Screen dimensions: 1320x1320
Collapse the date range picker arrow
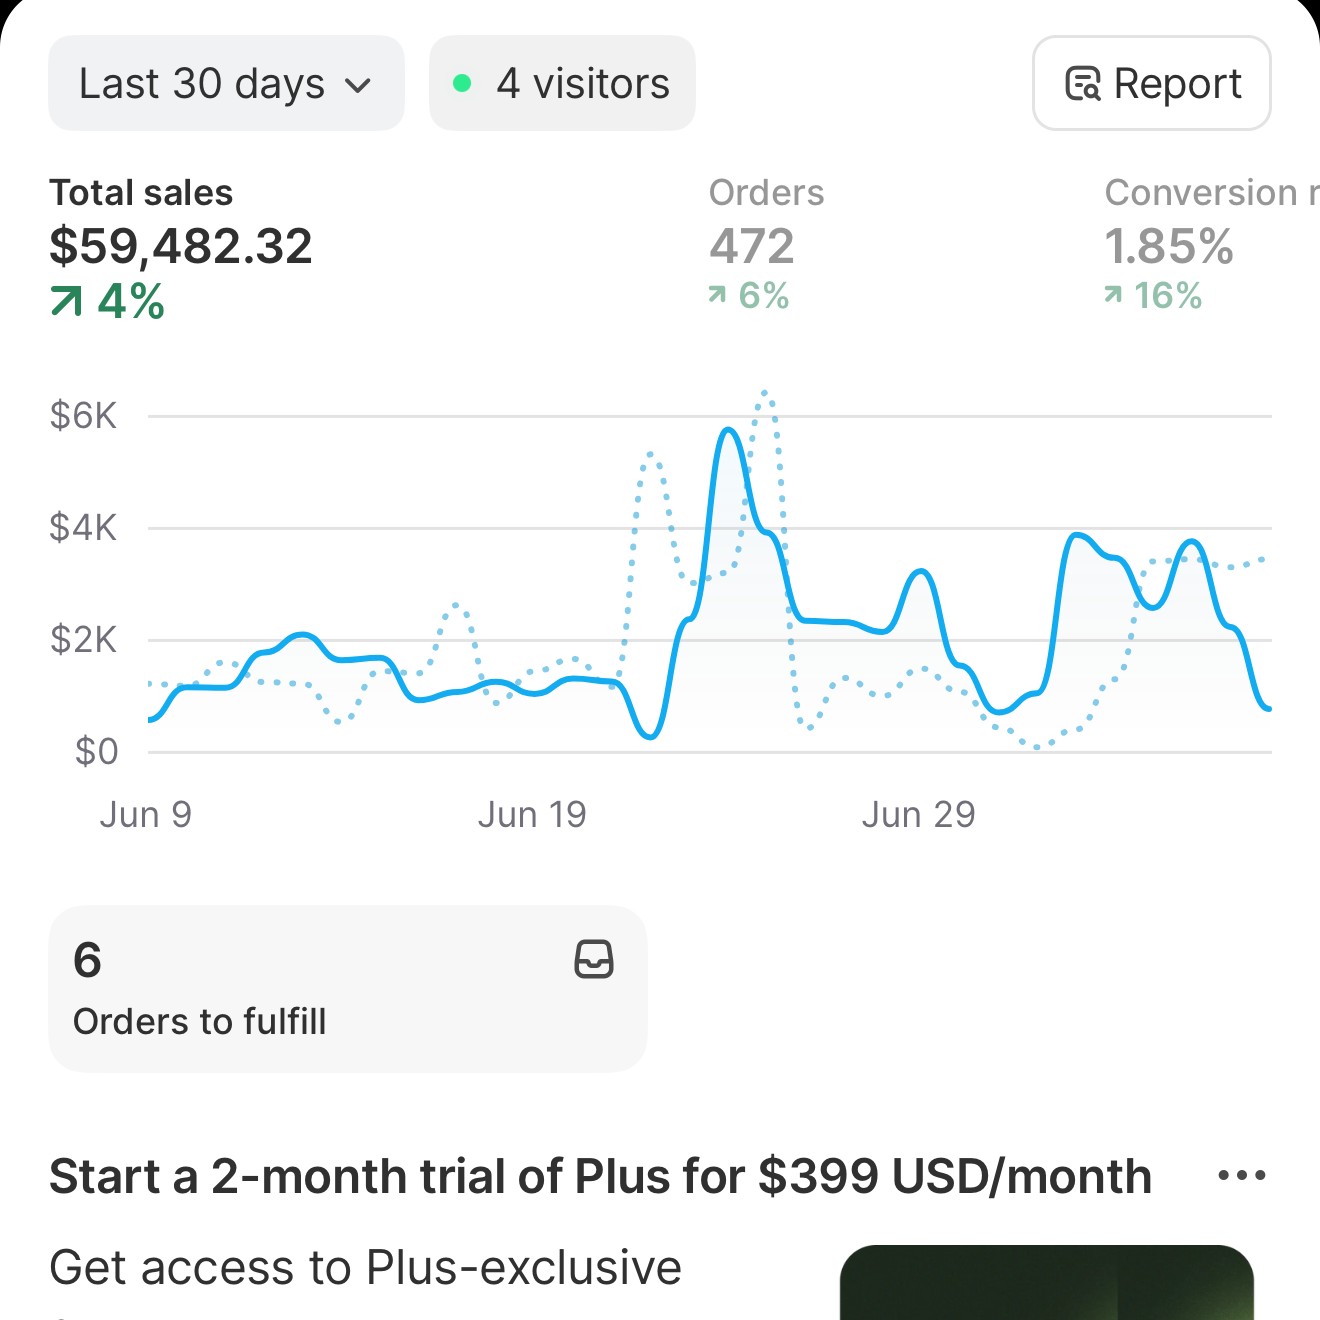359,86
